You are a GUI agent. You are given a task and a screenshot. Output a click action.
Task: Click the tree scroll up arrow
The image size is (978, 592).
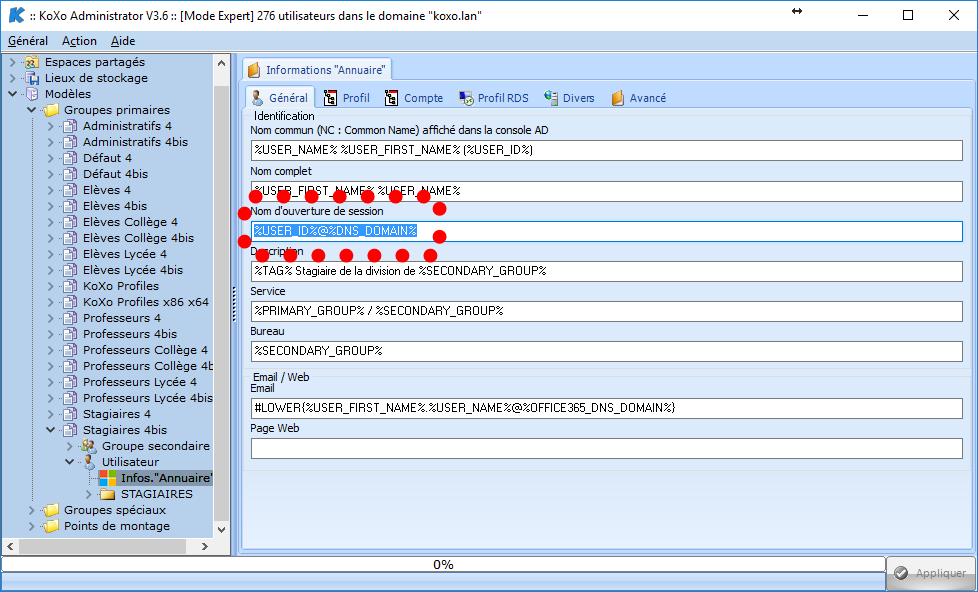pyautogui.click(x=221, y=62)
